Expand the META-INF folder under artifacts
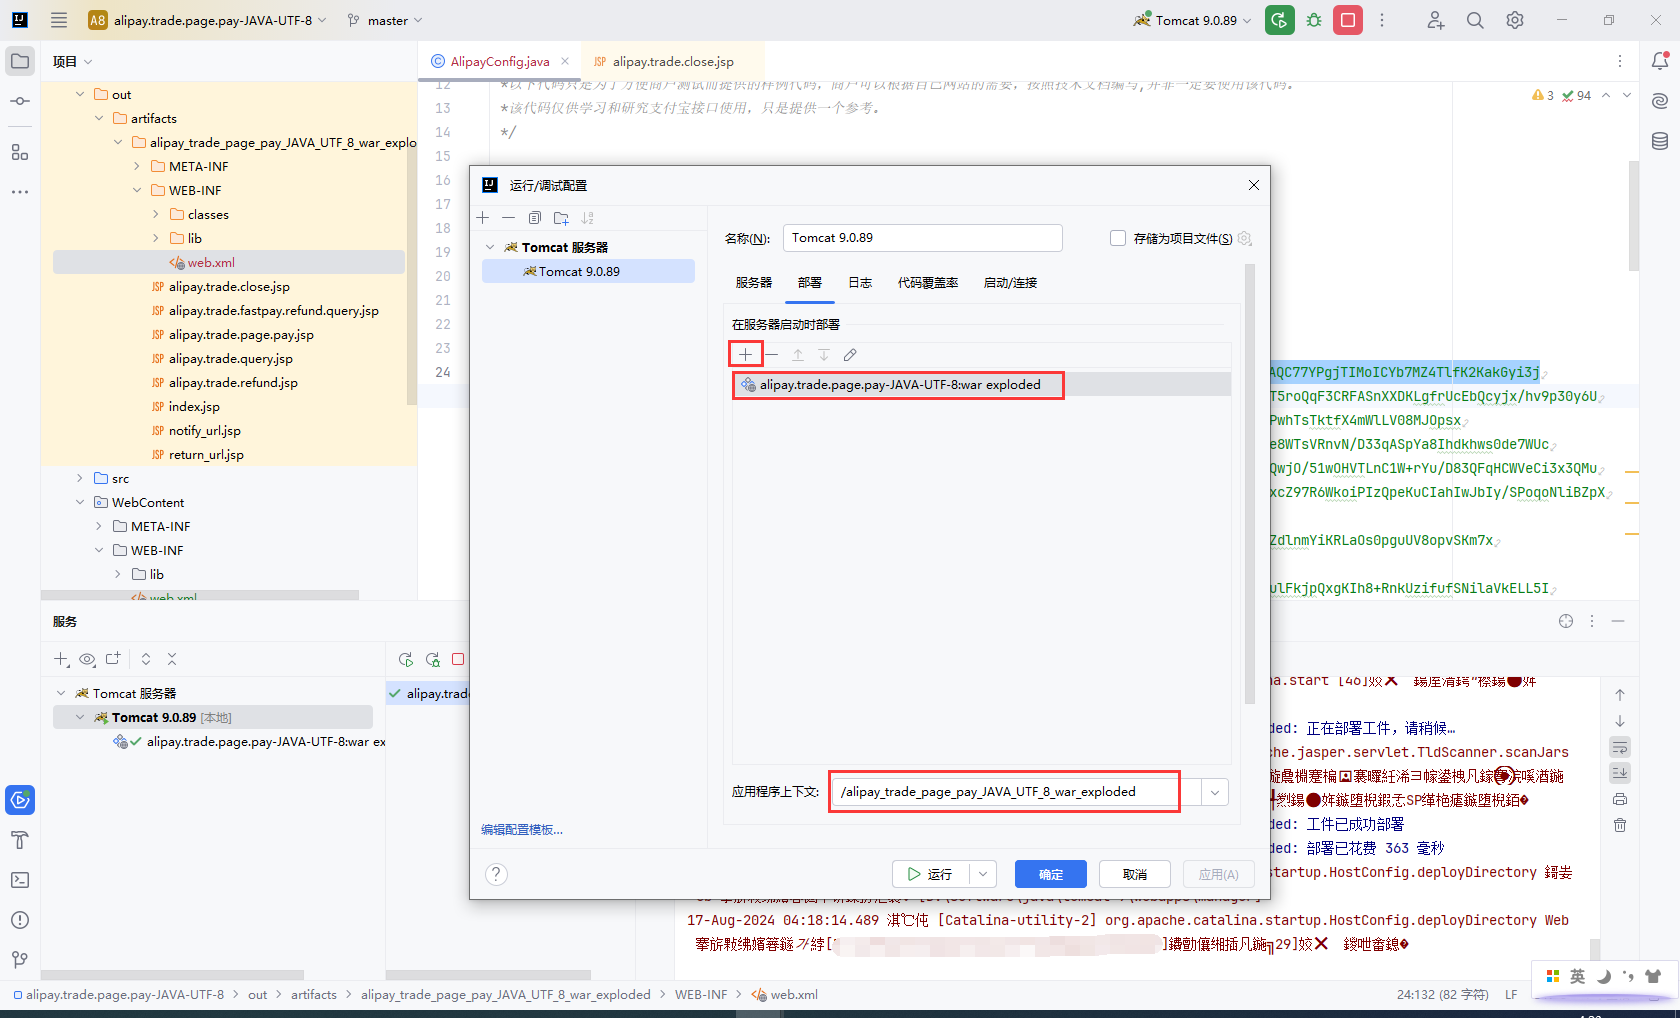This screenshot has width=1680, height=1018. 137,166
